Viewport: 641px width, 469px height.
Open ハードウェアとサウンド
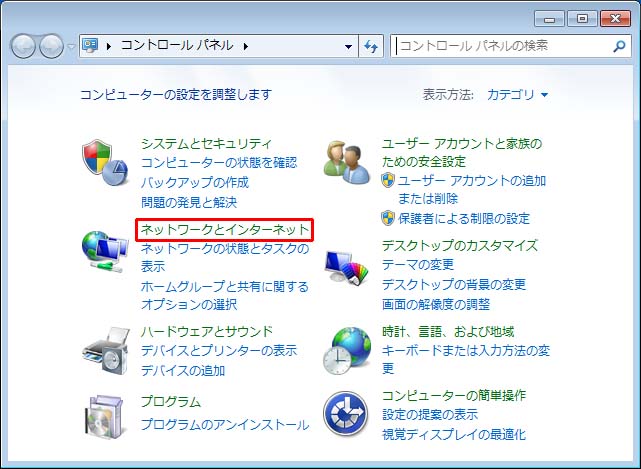pos(206,331)
